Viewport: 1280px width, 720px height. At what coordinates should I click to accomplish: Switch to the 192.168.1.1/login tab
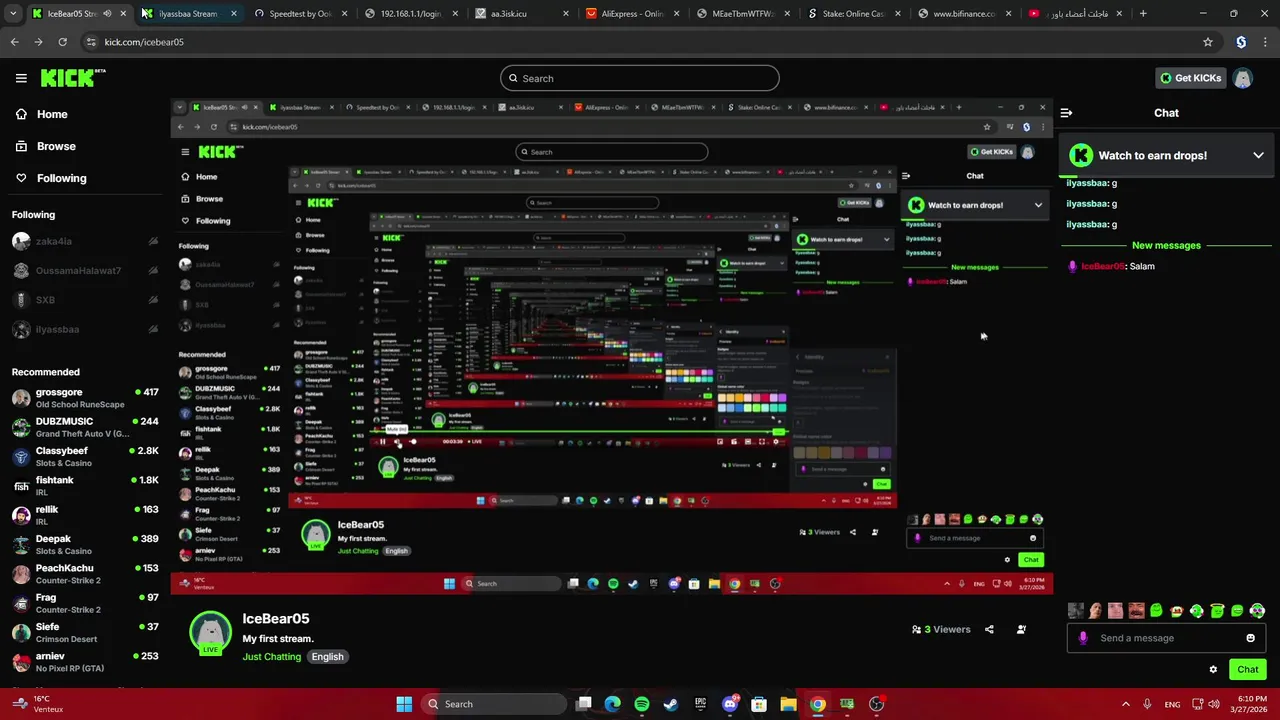(411, 14)
